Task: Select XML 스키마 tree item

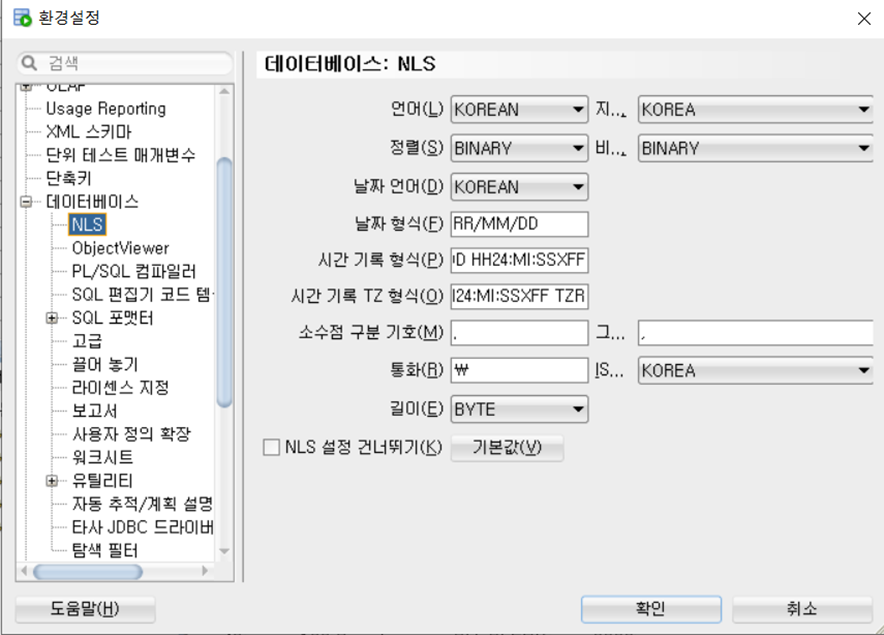Action: coord(89,131)
